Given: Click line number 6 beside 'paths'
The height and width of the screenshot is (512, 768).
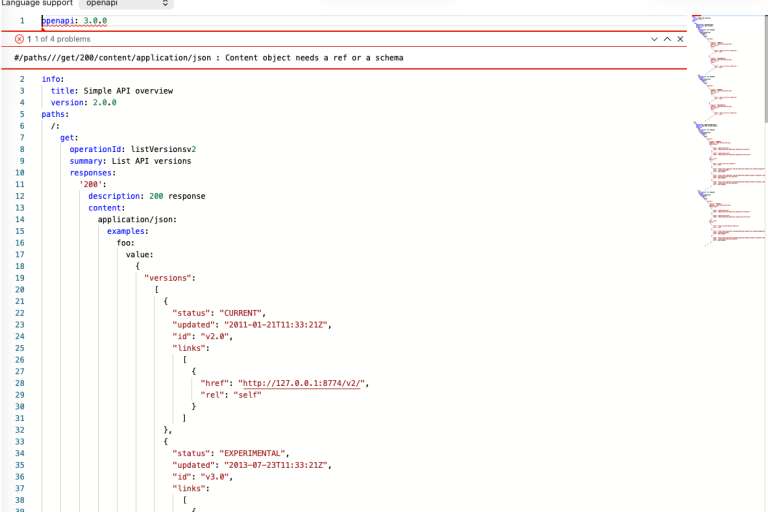Looking at the screenshot, I should (22, 114).
